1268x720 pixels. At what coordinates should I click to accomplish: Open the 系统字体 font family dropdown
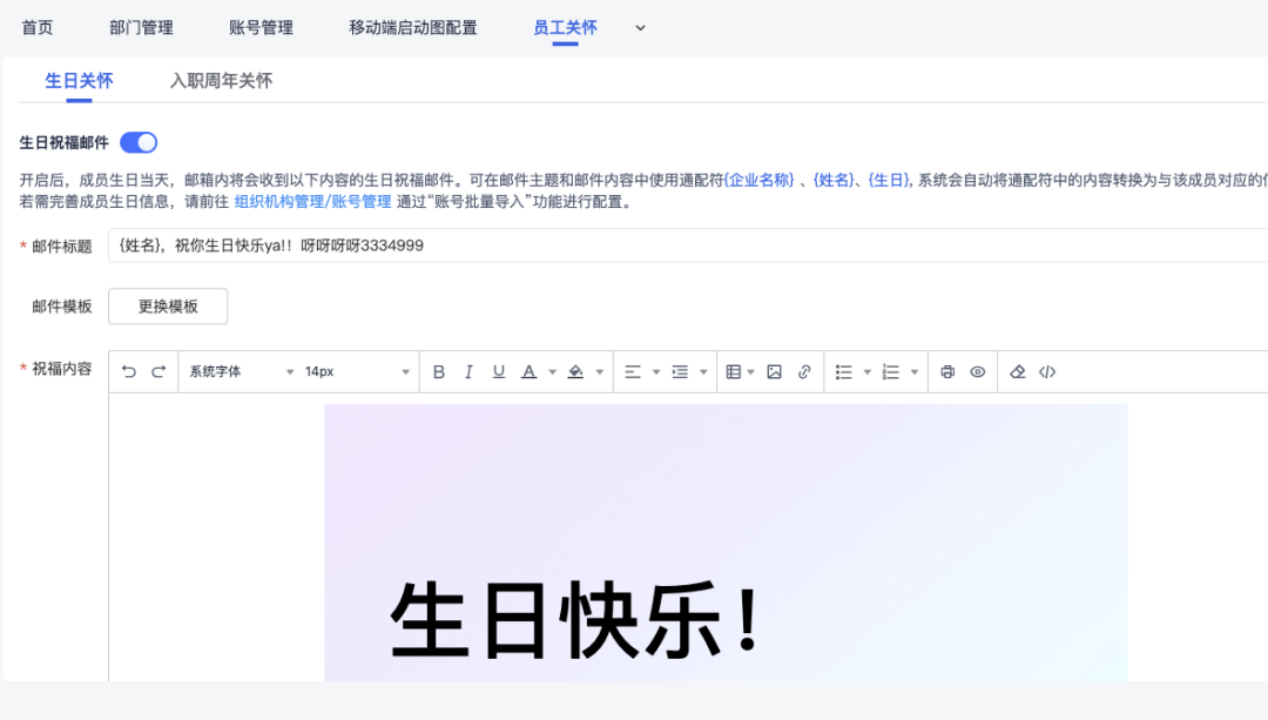[241, 372]
